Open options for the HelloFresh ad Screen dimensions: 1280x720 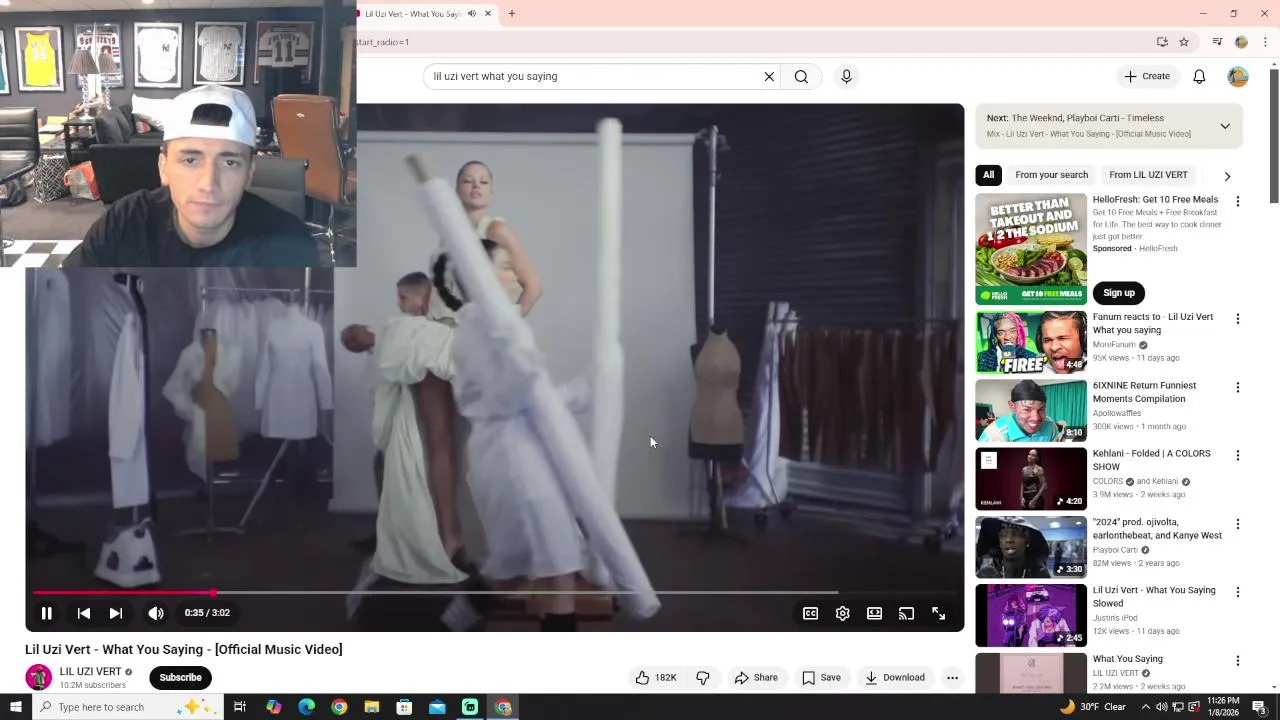[1238, 201]
